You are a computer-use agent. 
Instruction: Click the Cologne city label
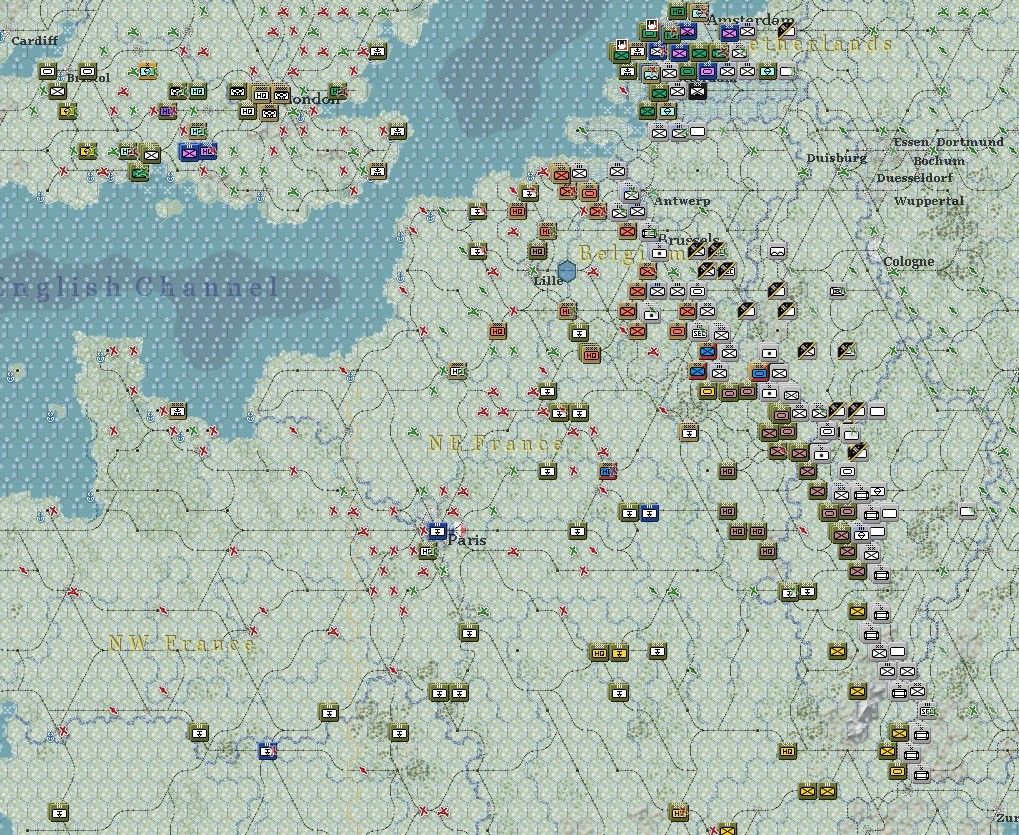click(x=909, y=262)
